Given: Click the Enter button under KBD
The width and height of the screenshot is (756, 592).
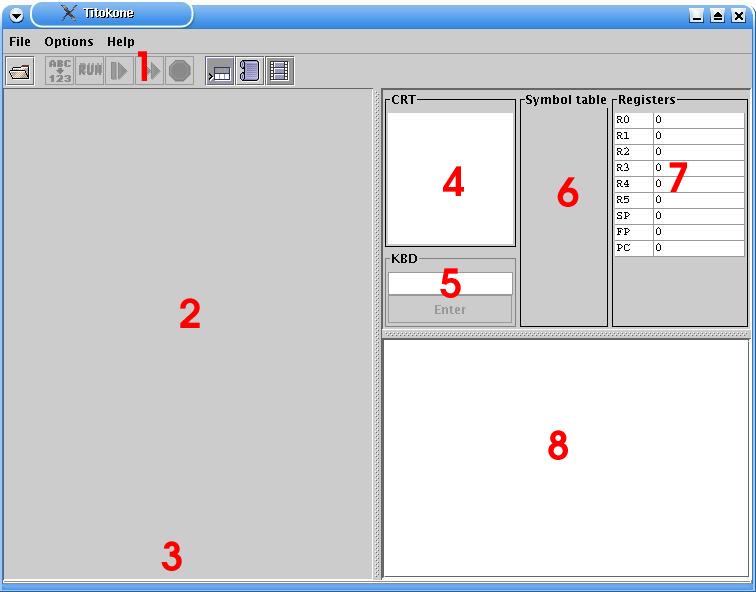Looking at the screenshot, I should click(450, 310).
